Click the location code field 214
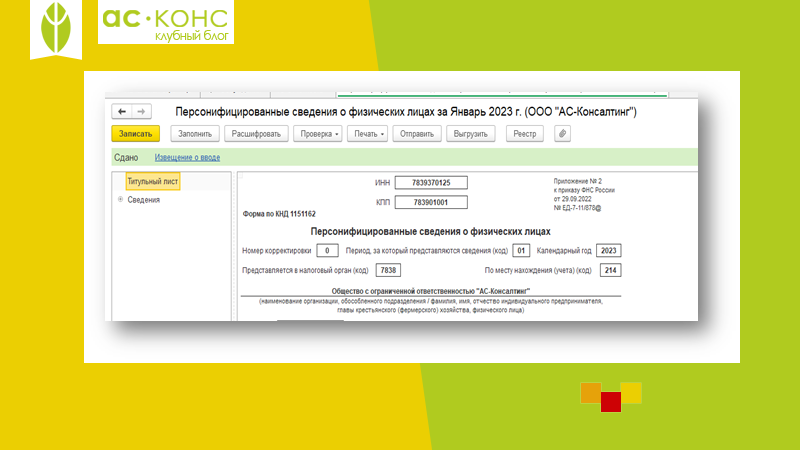 [x=611, y=270]
